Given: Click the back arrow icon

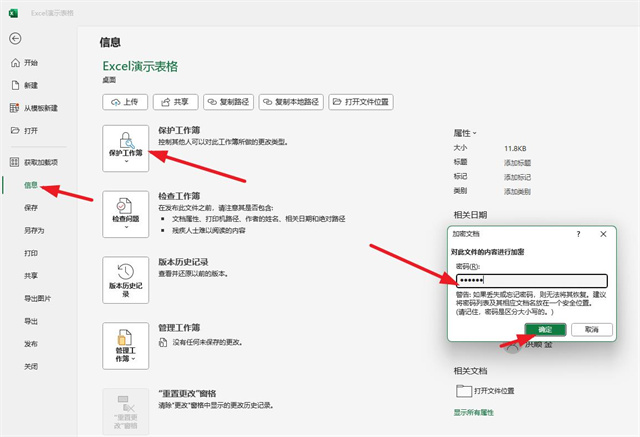Looking at the screenshot, I should [x=15, y=38].
